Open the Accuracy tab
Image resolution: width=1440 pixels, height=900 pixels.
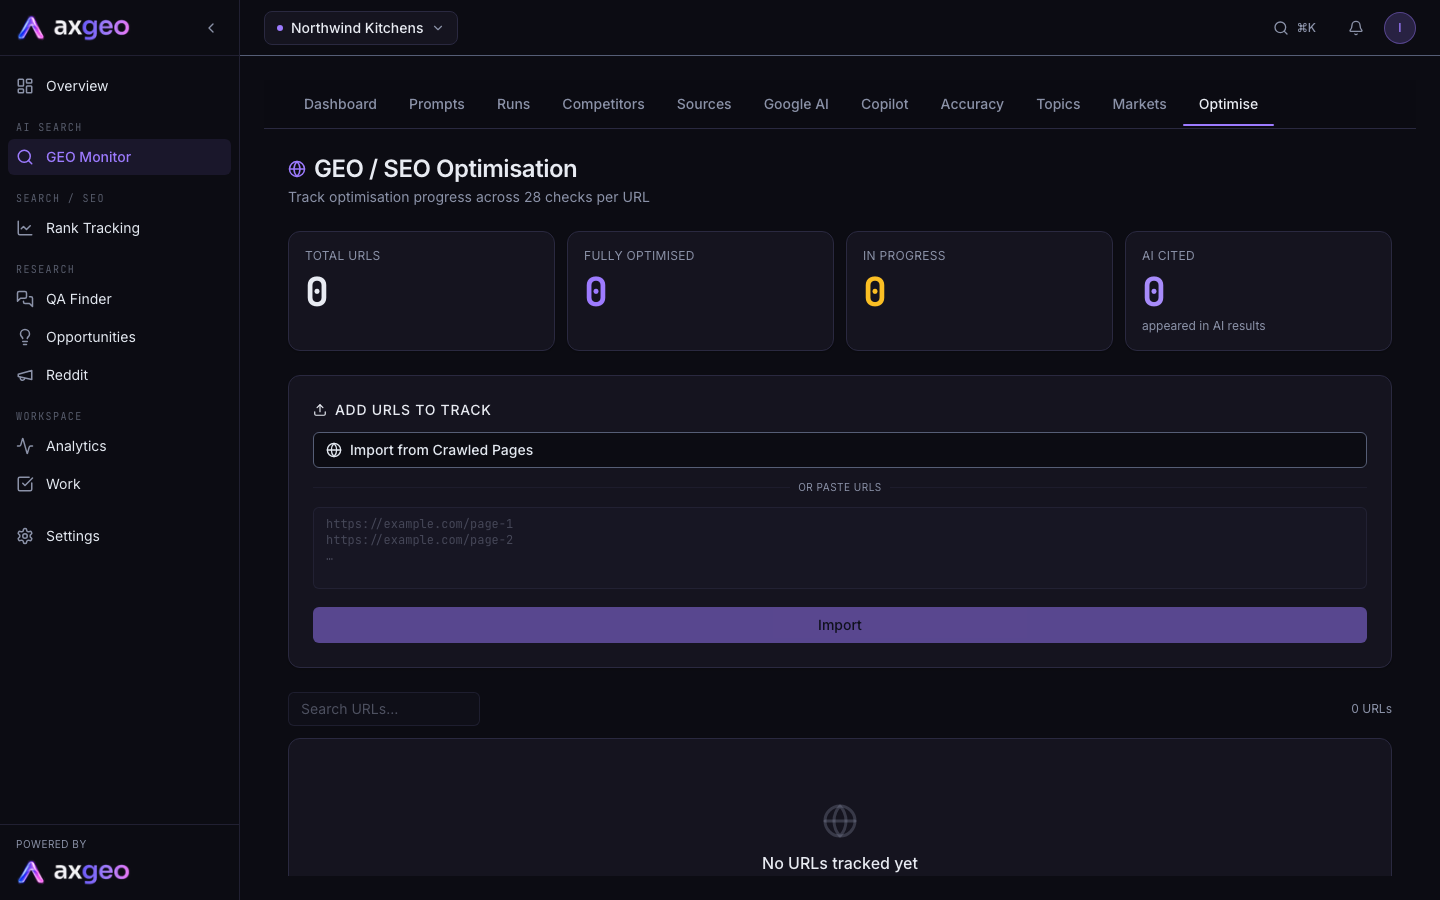pos(972,104)
